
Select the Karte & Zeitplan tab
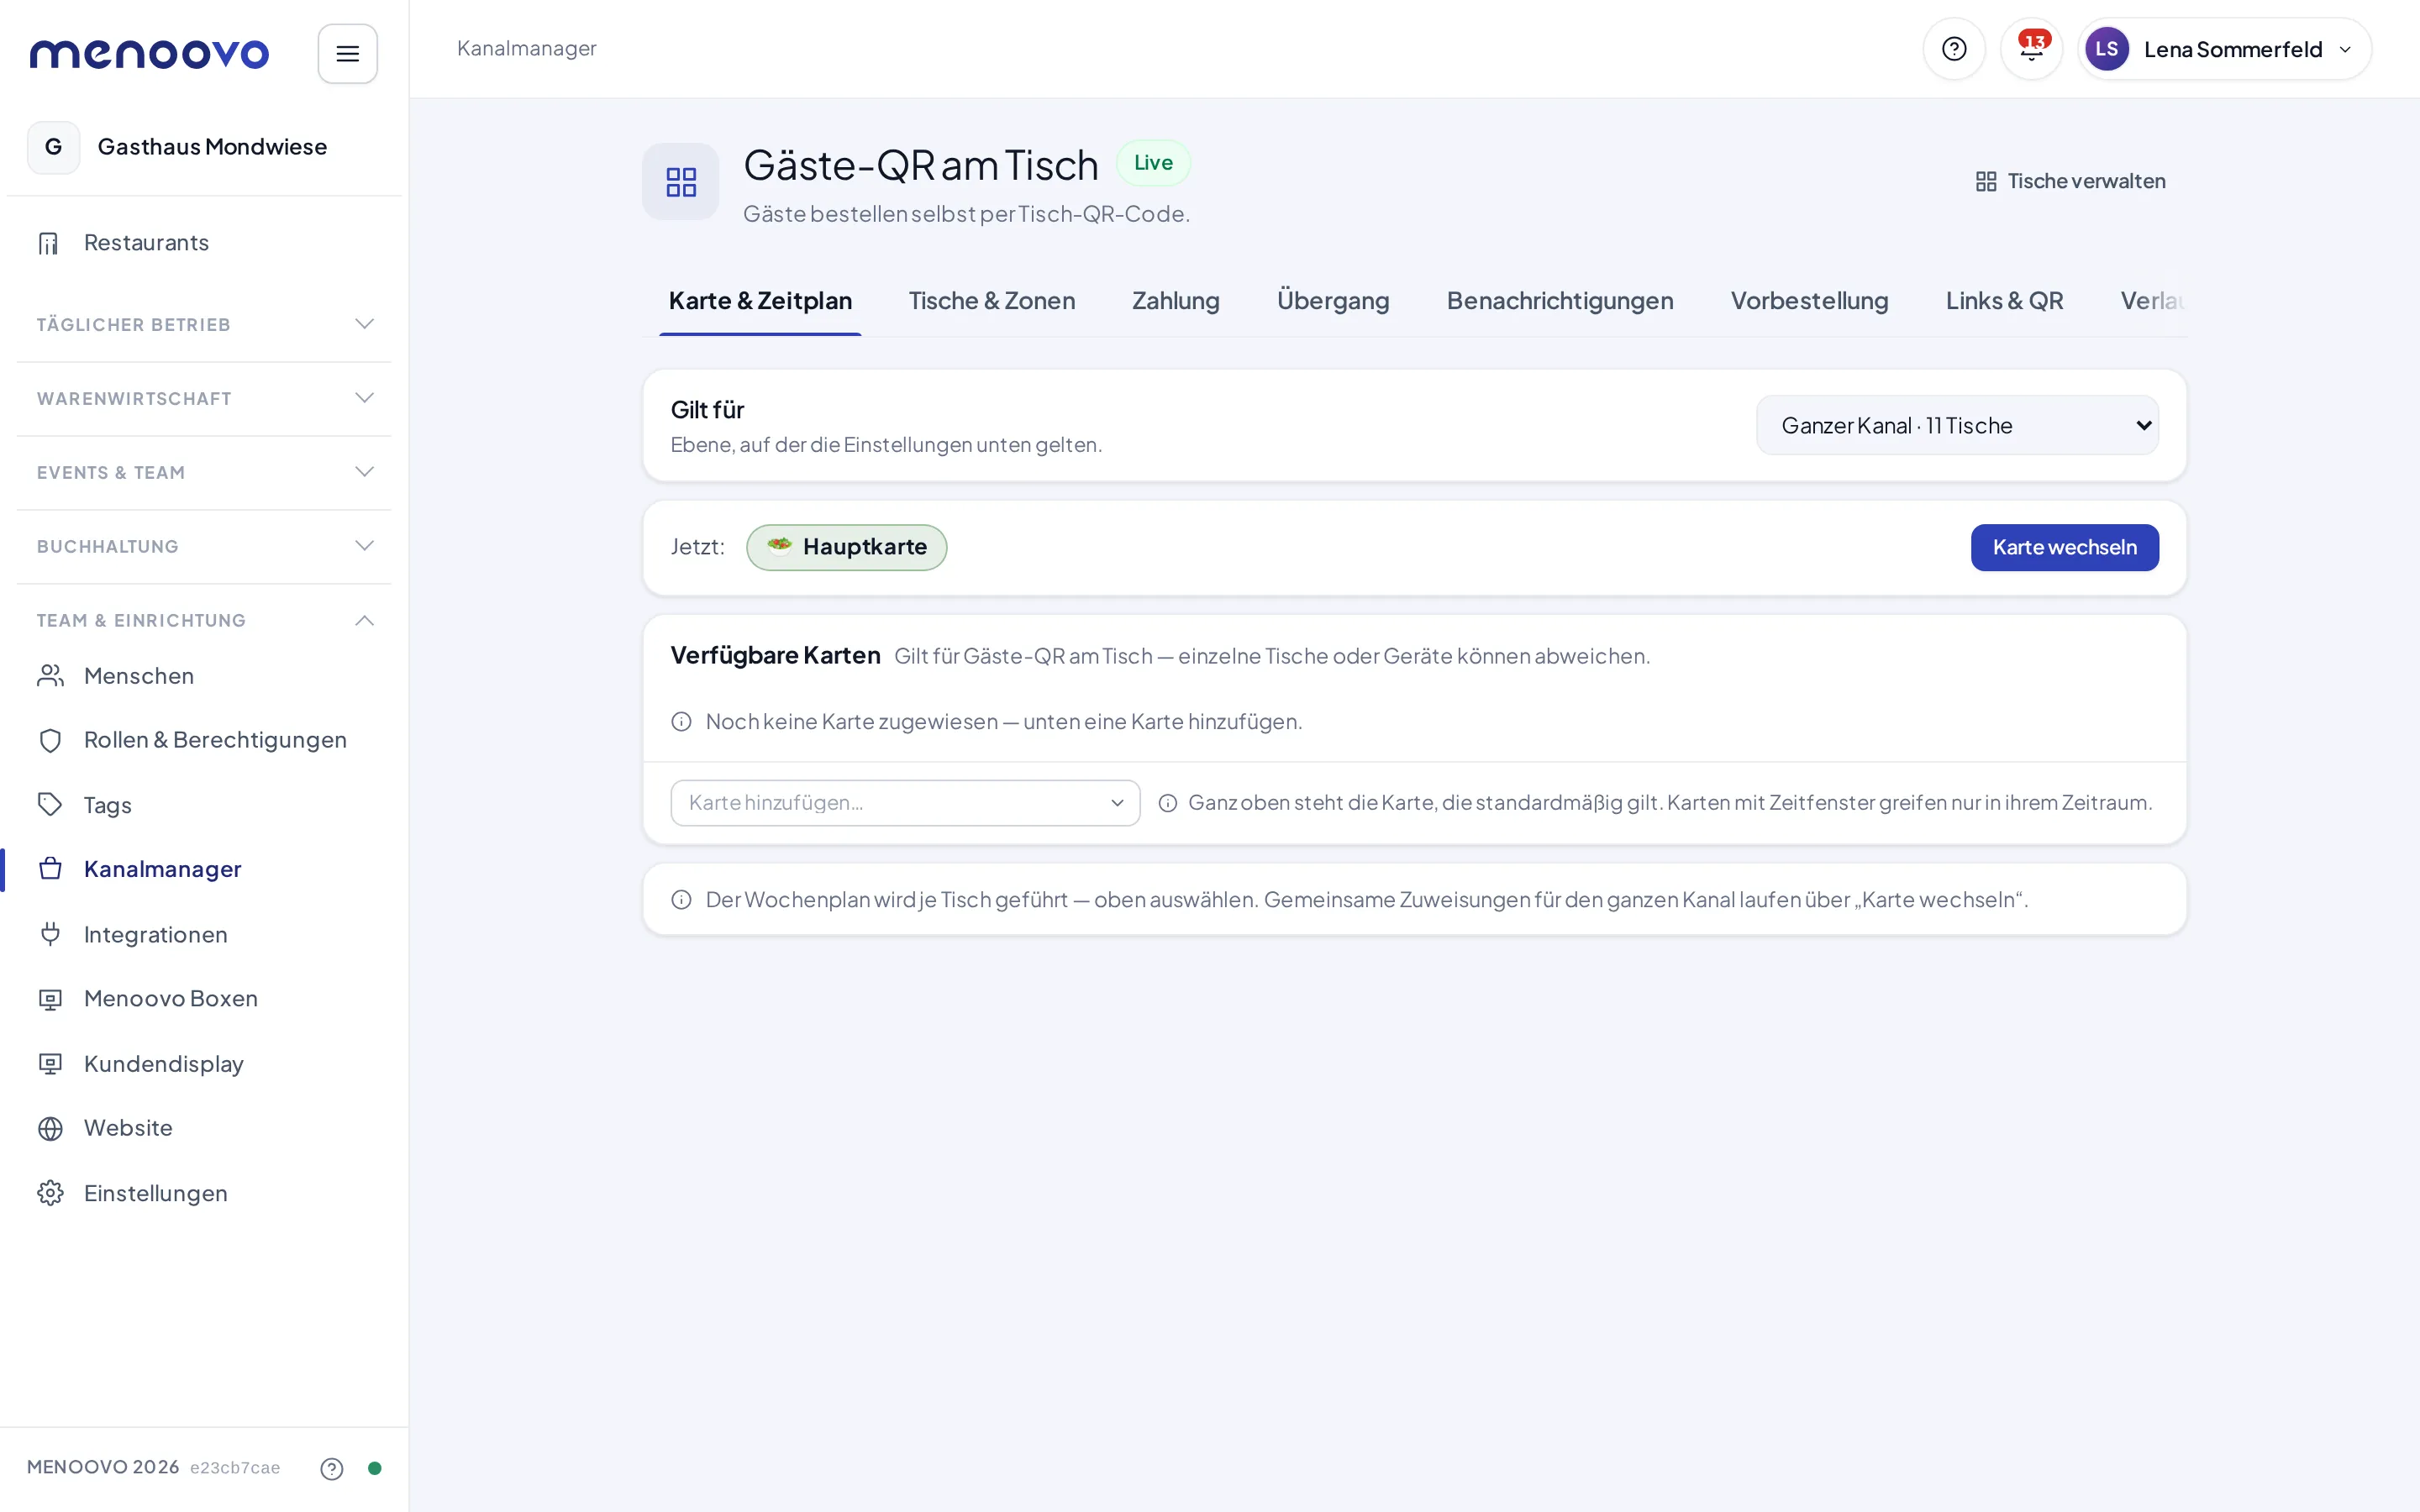coord(760,301)
